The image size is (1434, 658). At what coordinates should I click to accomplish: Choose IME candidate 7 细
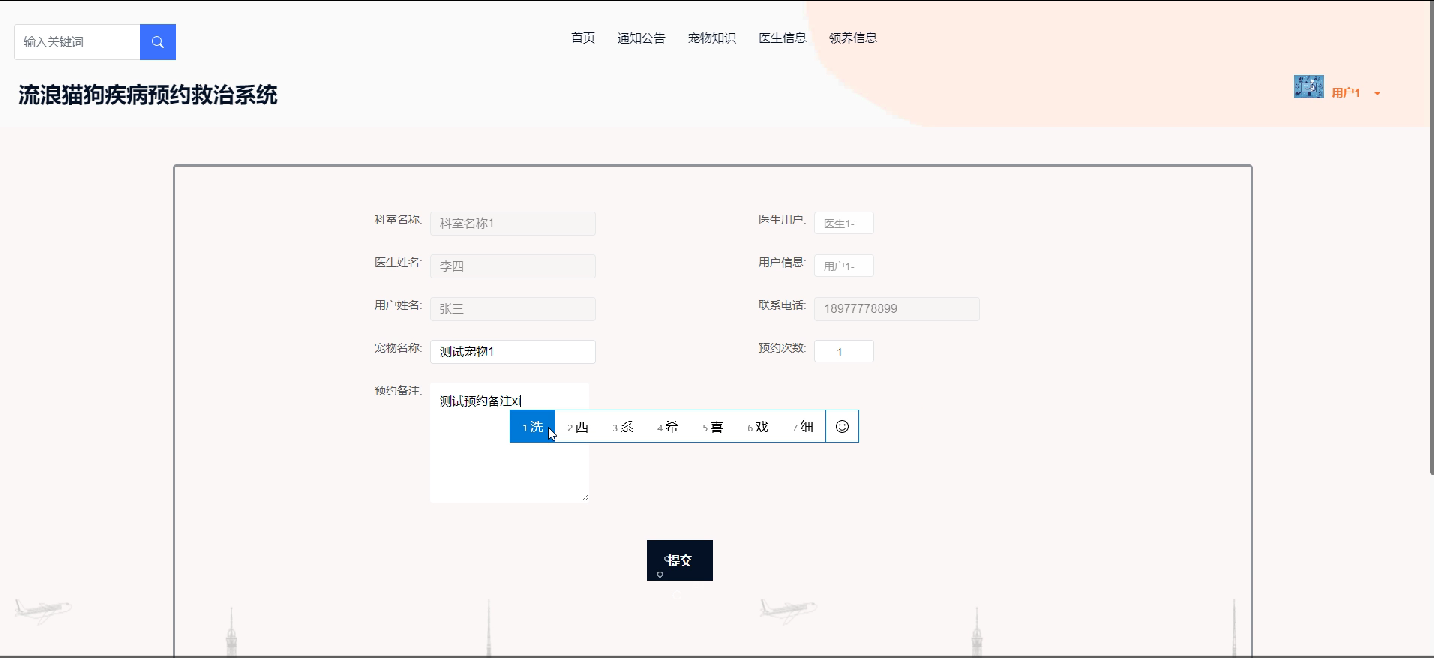click(803, 427)
